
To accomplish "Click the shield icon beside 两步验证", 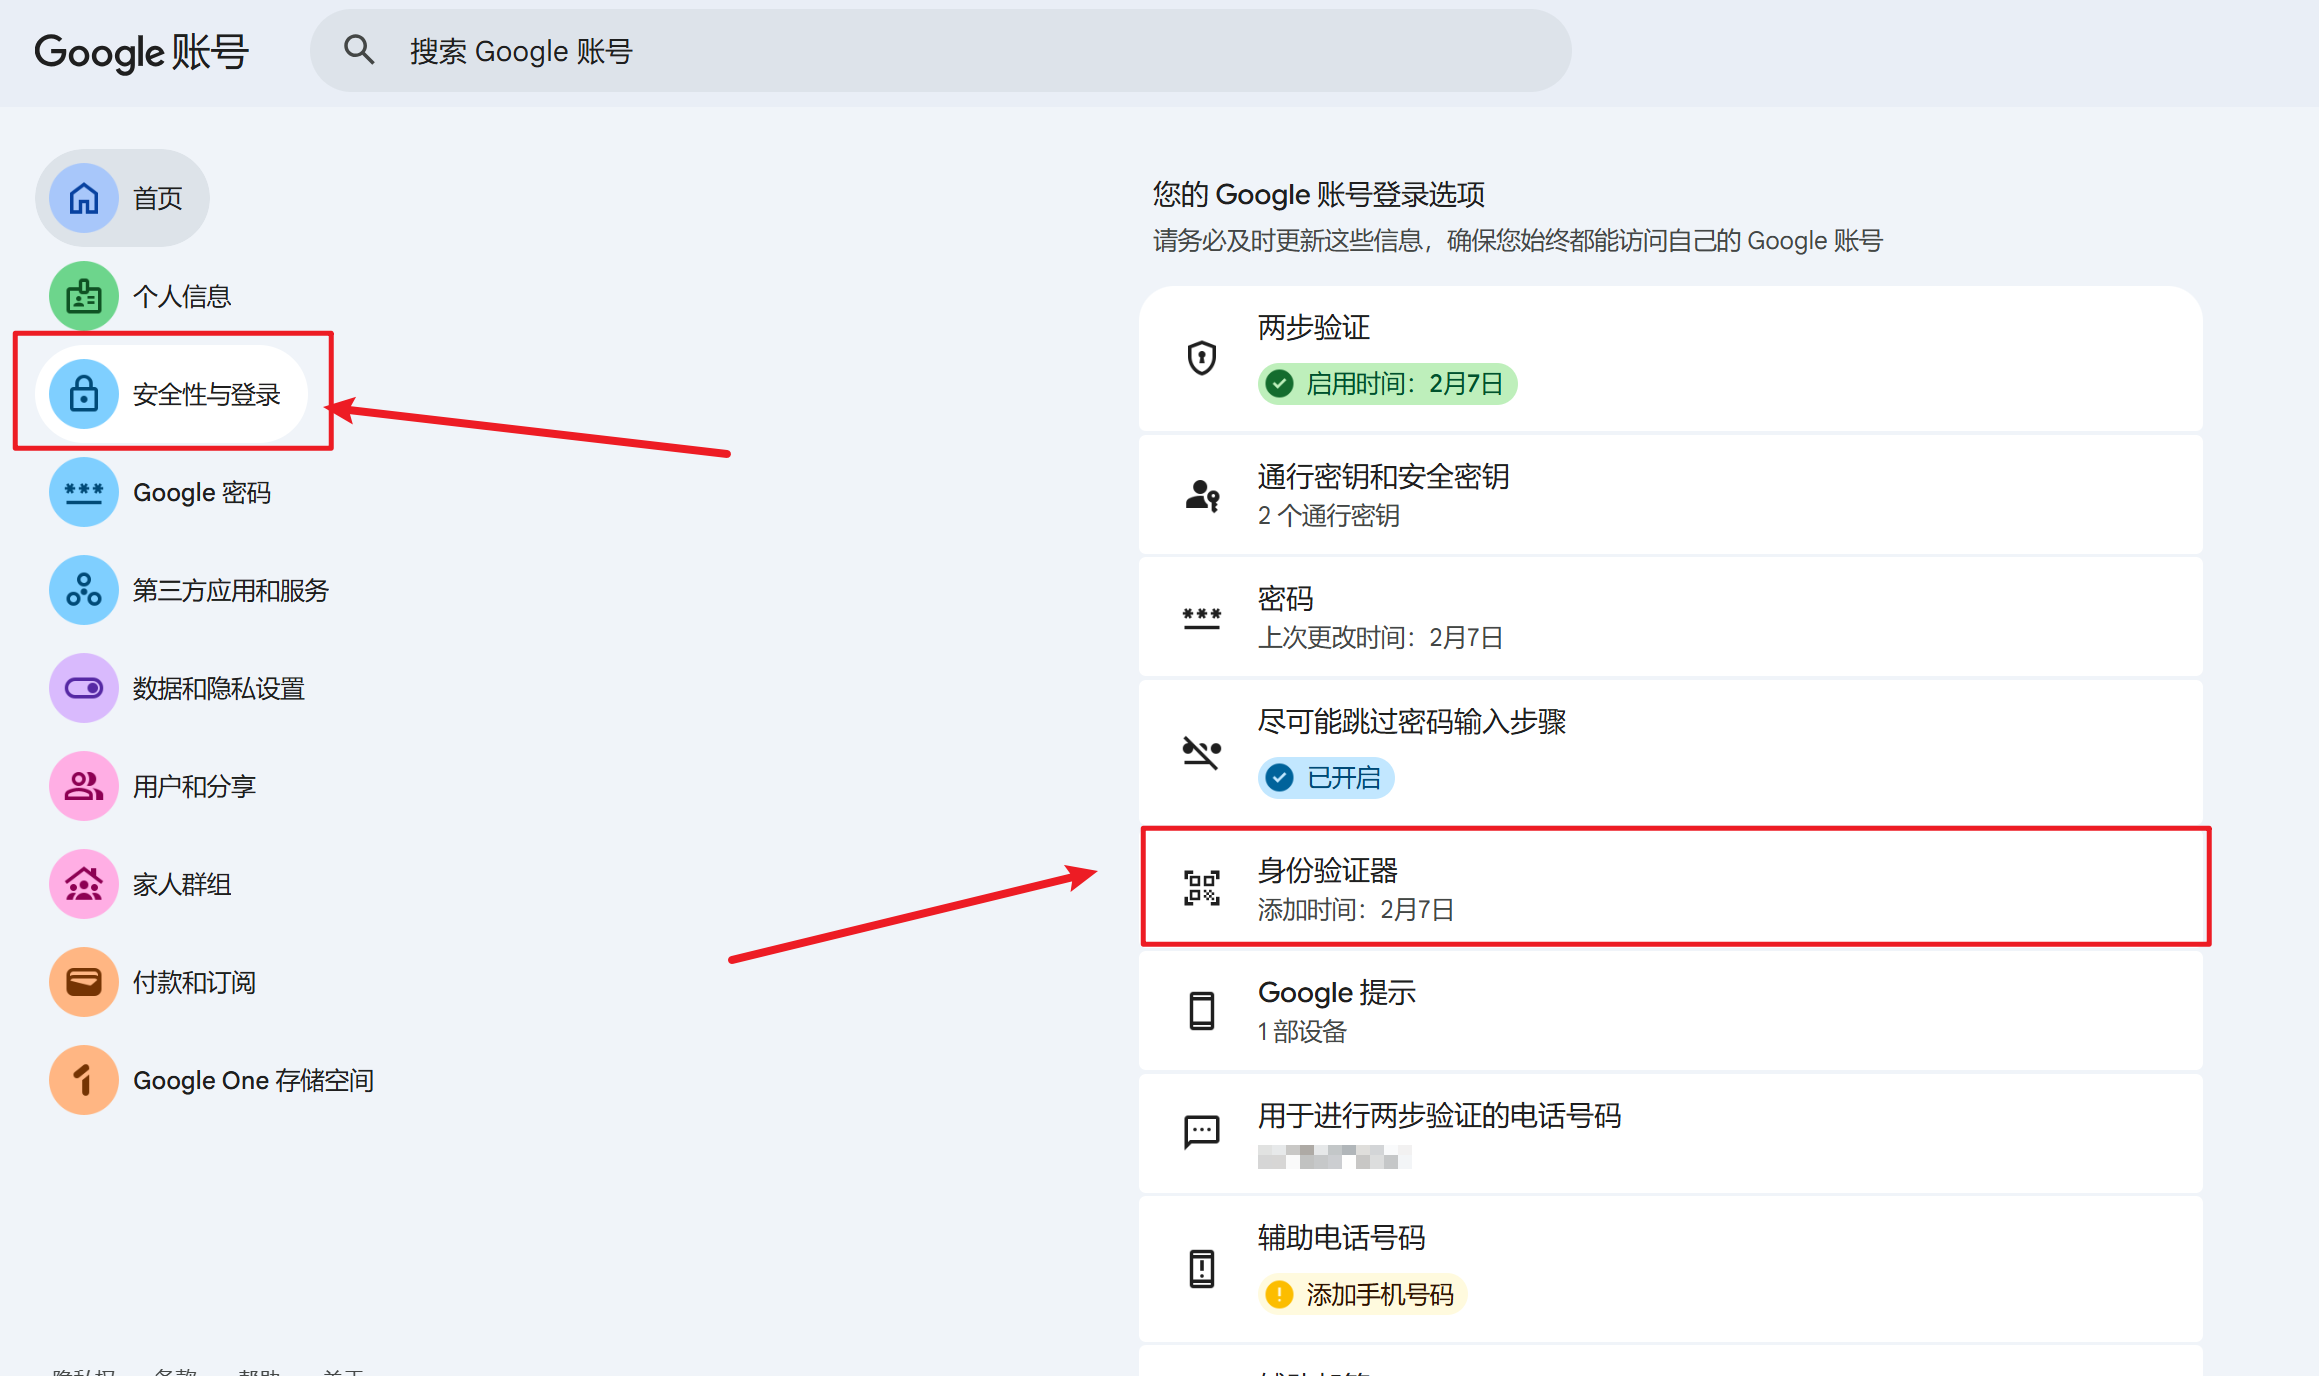I will (x=1201, y=357).
